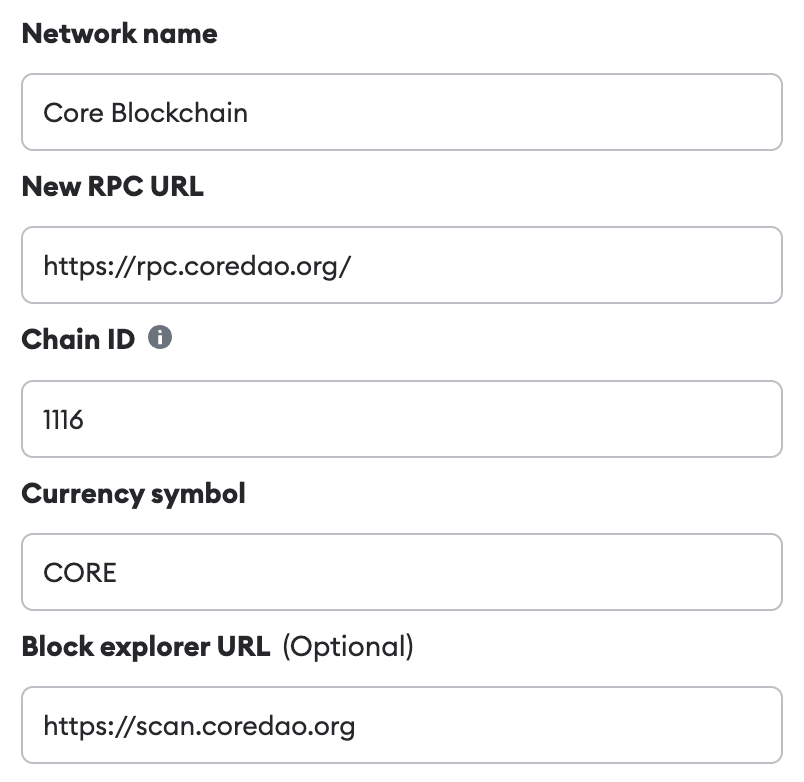Click the https://scan.coredao.org explorer text

(199, 725)
